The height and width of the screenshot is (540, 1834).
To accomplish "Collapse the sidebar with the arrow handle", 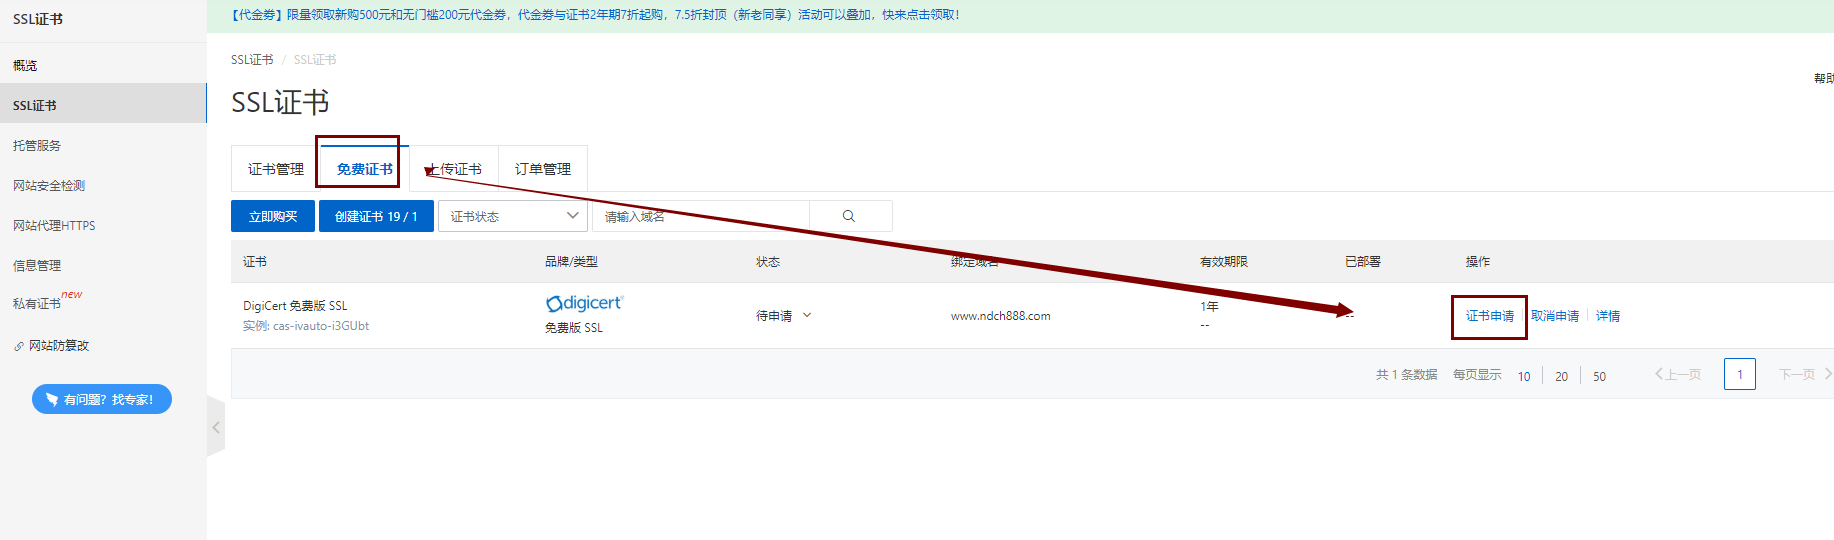I will click(216, 427).
